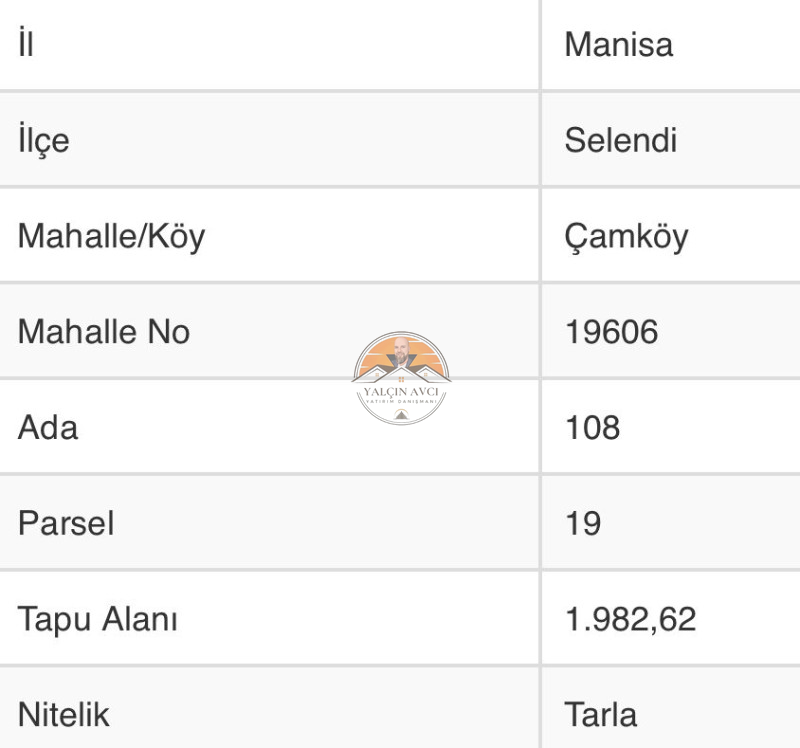800x748 pixels.
Task: Click the Yalçın Avcı watermark logo
Action: coord(401,378)
